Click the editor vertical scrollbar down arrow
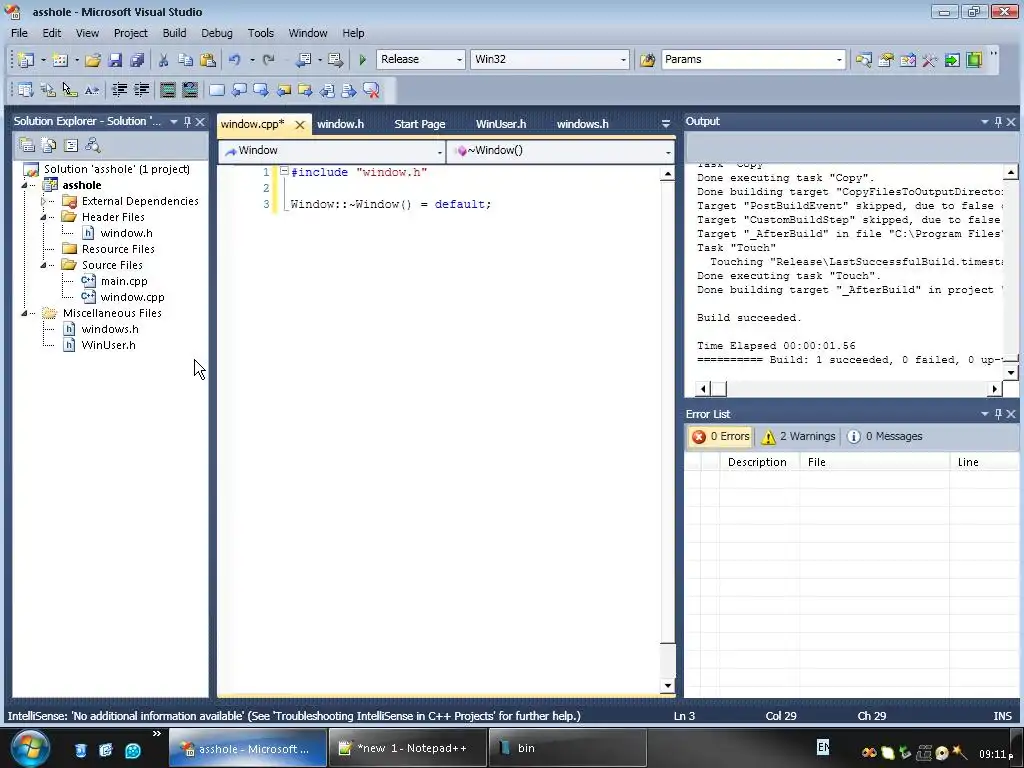This screenshot has height=768, width=1024. point(667,686)
